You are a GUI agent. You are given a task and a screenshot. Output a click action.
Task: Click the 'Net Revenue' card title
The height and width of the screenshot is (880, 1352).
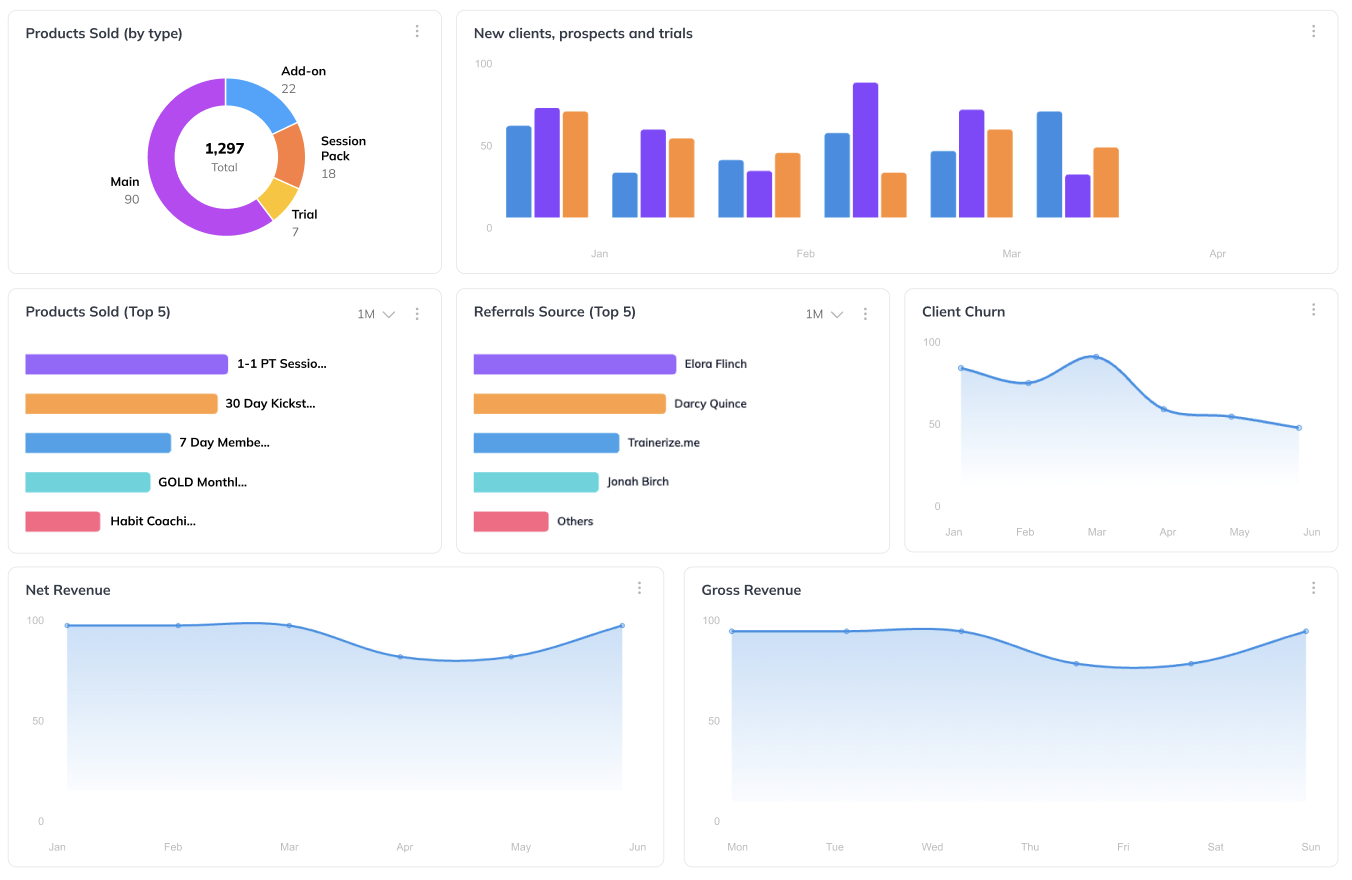(68, 590)
